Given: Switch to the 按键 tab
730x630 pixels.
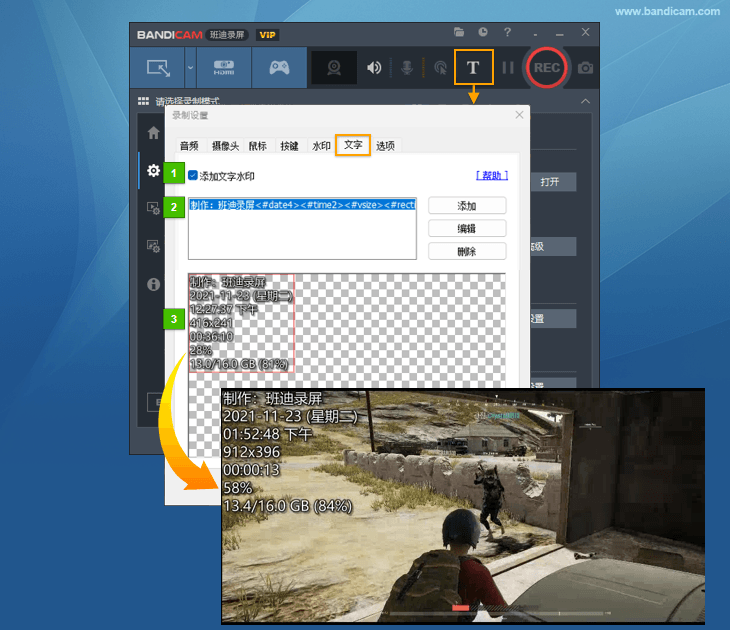Looking at the screenshot, I should pyautogui.click(x=289, y=146).
